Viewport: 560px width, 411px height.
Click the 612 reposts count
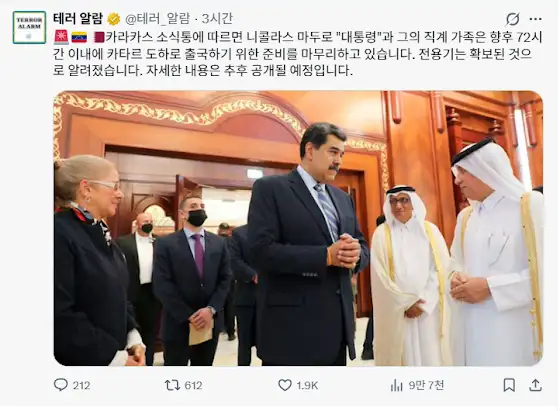193,386
